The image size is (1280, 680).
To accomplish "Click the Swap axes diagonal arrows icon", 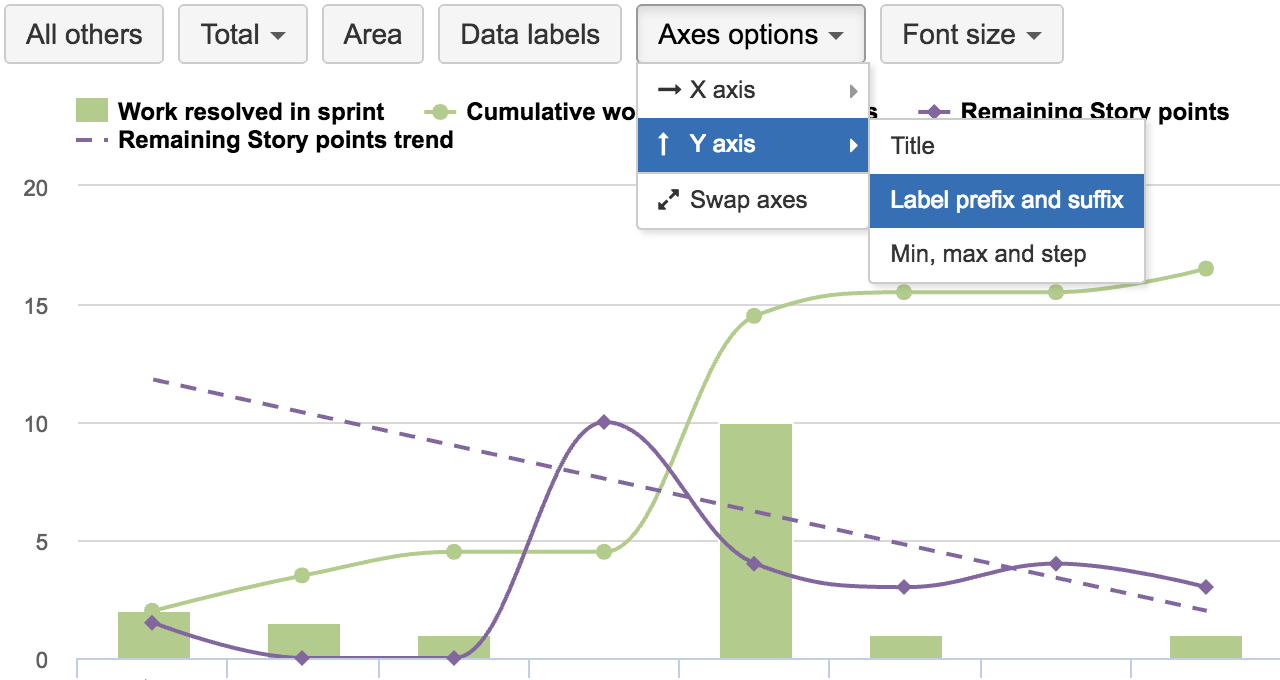I will tap(667, 200).
